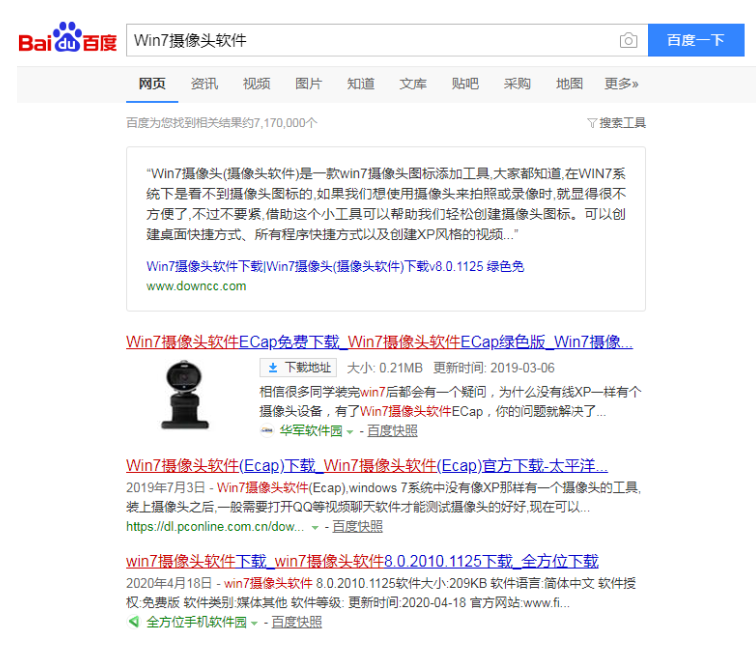
Task: Click the 华军软件园 site logo icon
Action: [266, 431]
